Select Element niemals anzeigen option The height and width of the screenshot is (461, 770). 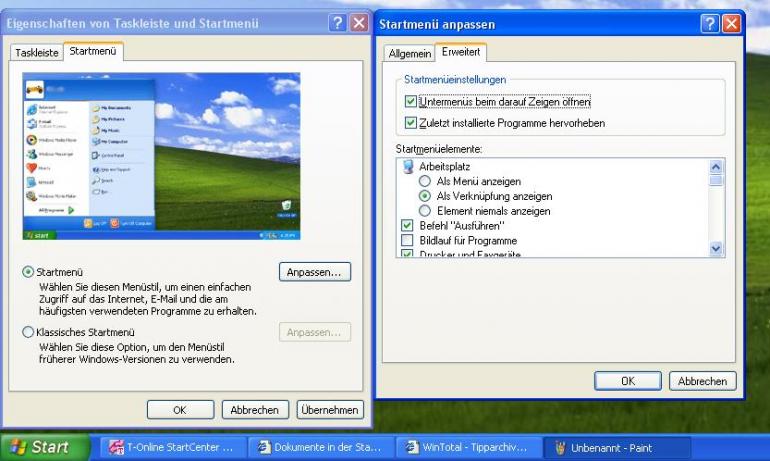(x=425, y=211)
